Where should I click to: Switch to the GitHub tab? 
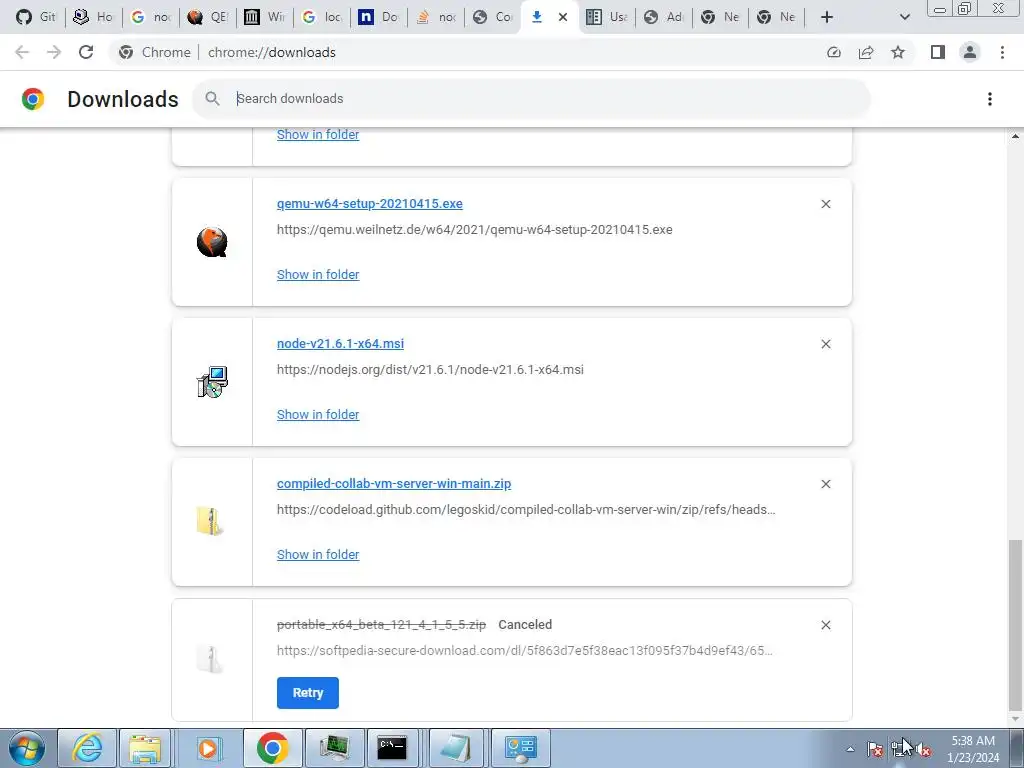click(x=35, y=17)
